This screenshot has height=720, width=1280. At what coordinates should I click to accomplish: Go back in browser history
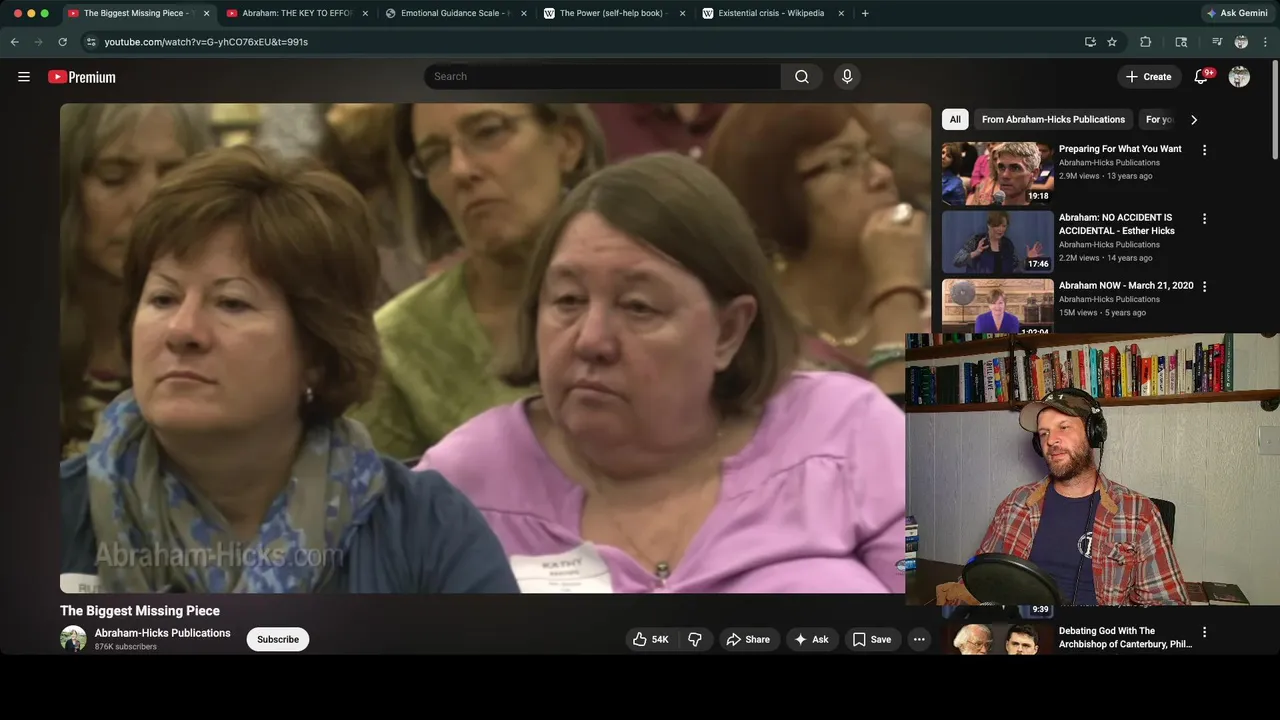(x=15, y=42)
